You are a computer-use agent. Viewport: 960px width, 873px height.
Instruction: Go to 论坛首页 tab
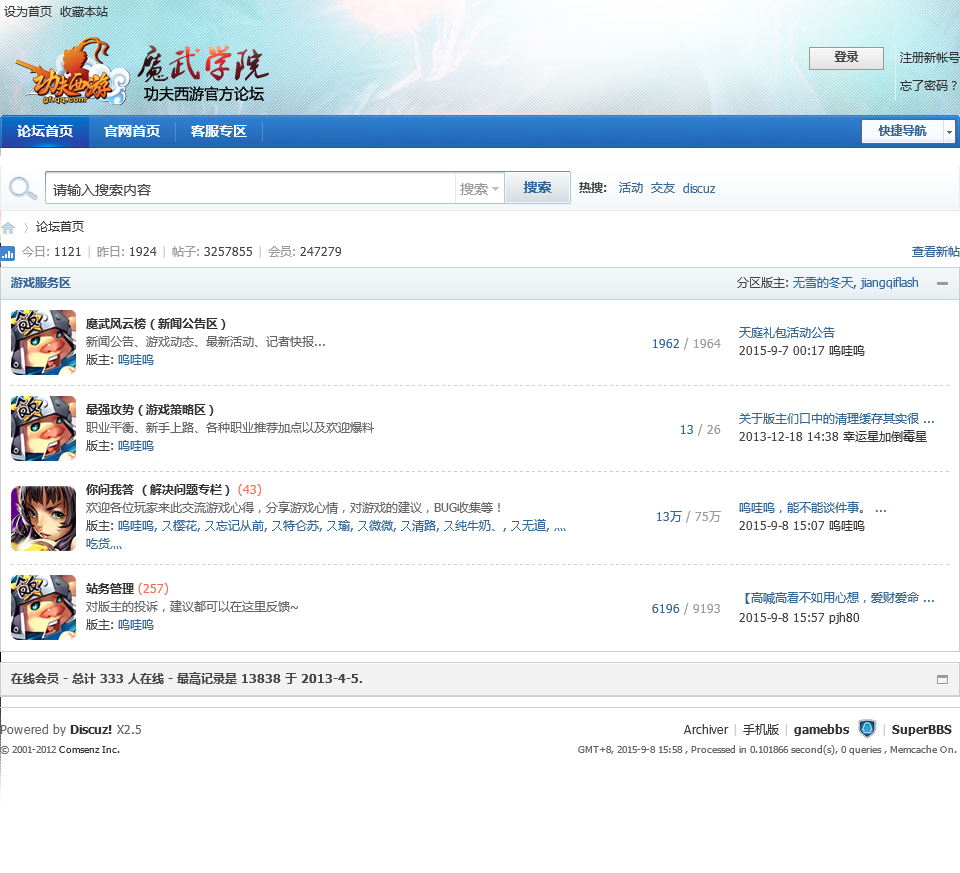[45, 131]
